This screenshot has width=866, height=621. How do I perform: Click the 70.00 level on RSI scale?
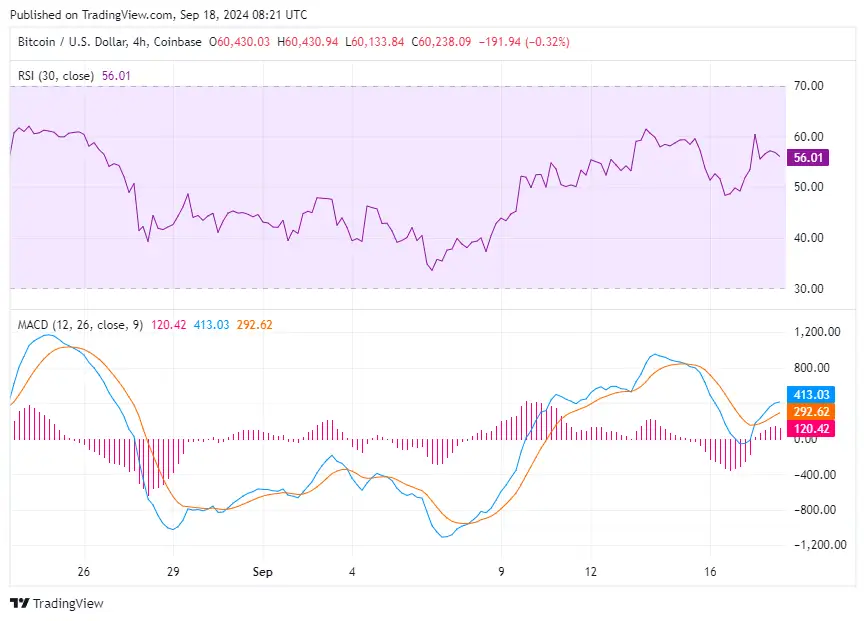tap(811, 87)
